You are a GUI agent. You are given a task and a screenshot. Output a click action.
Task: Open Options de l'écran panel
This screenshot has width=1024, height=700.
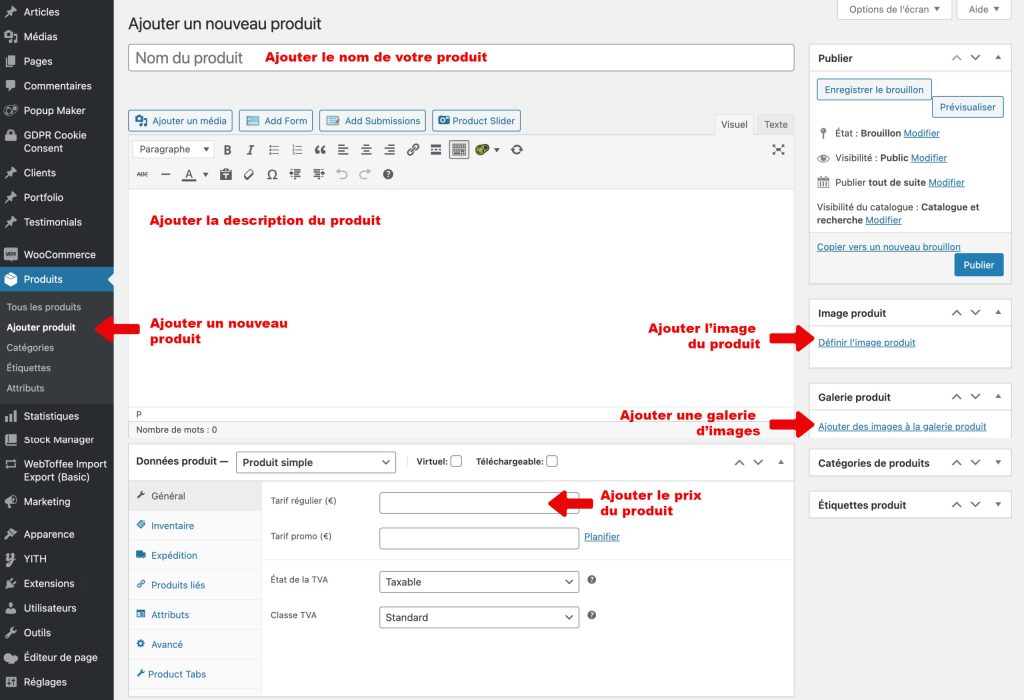(x=894, y=9)
